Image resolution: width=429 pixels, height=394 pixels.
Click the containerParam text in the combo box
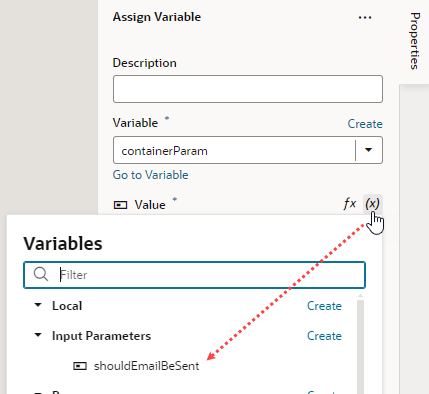click(164, 151)
